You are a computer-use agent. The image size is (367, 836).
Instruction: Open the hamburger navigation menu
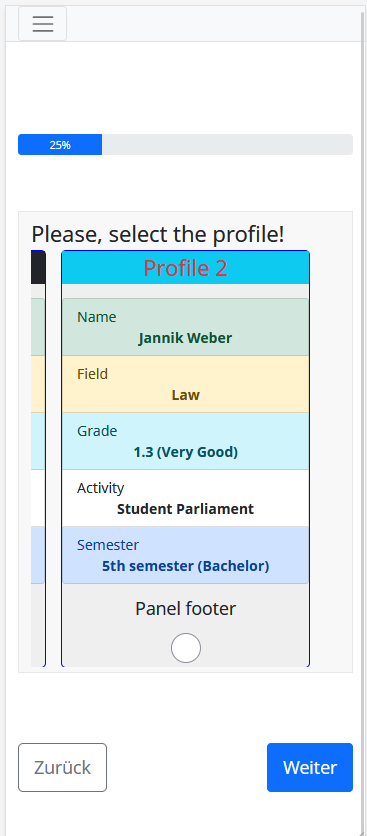pyautogui.click(x=43, y=23)
